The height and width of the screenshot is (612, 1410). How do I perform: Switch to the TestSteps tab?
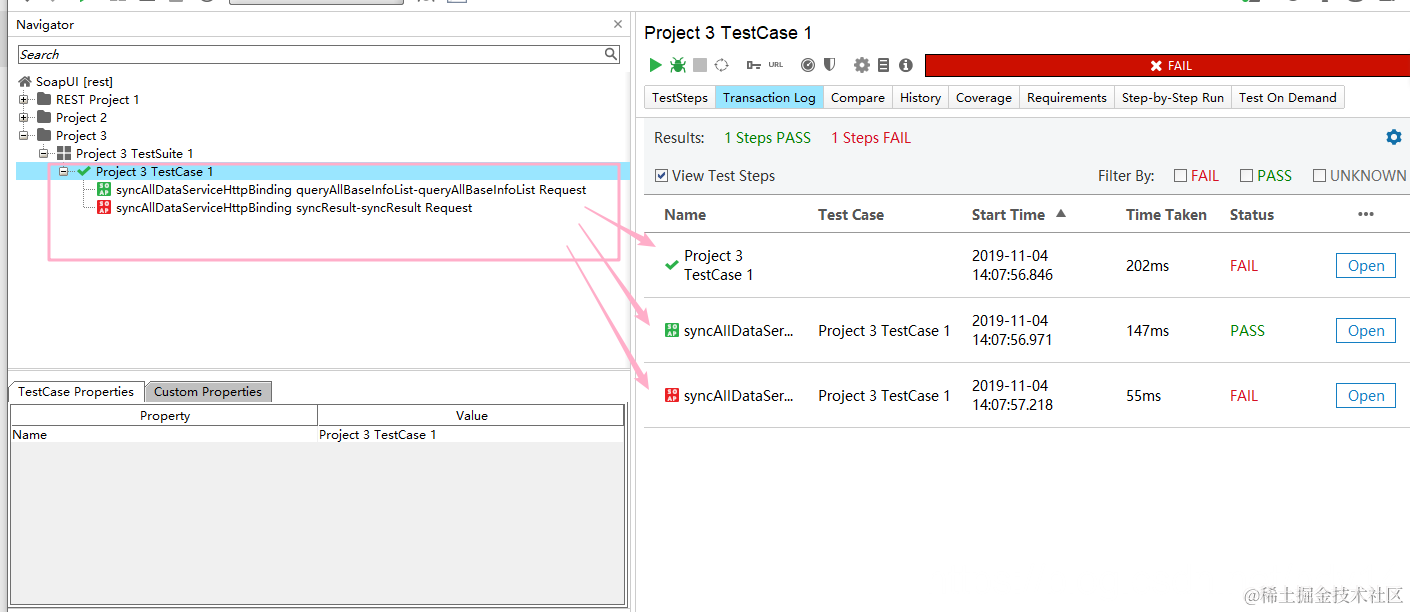coord(680,97)
